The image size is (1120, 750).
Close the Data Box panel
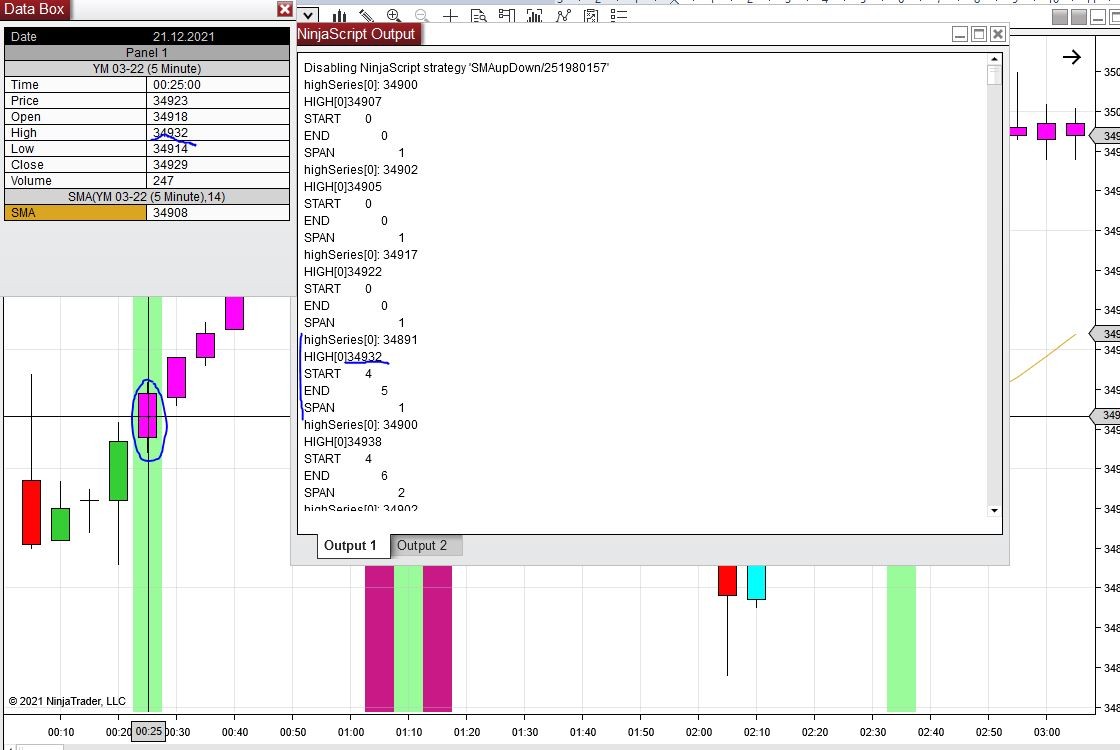(284, 9)
